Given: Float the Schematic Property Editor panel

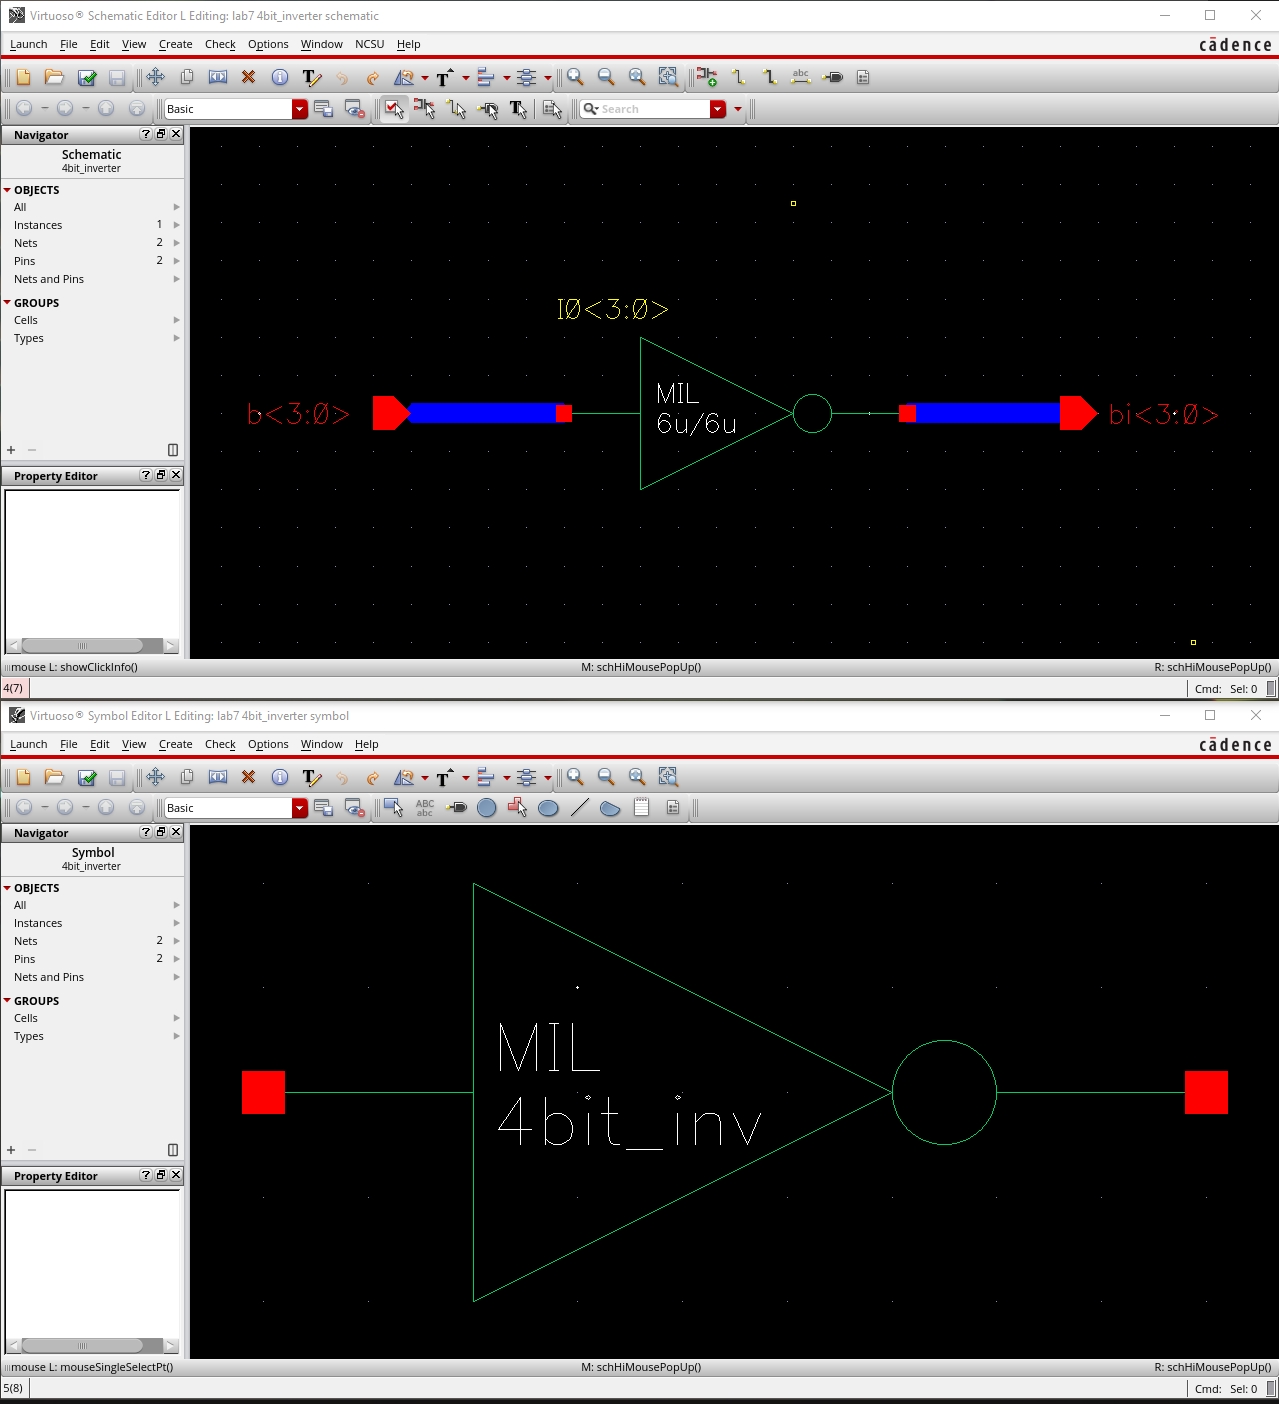Looking at the screenshot, I should point(161,475).
